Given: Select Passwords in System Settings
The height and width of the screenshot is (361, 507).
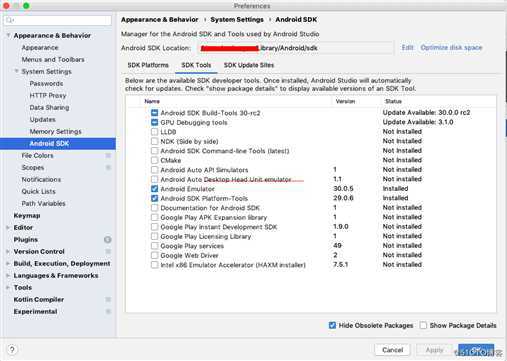Looking at the screenshot, I should (x=46, y=83).
